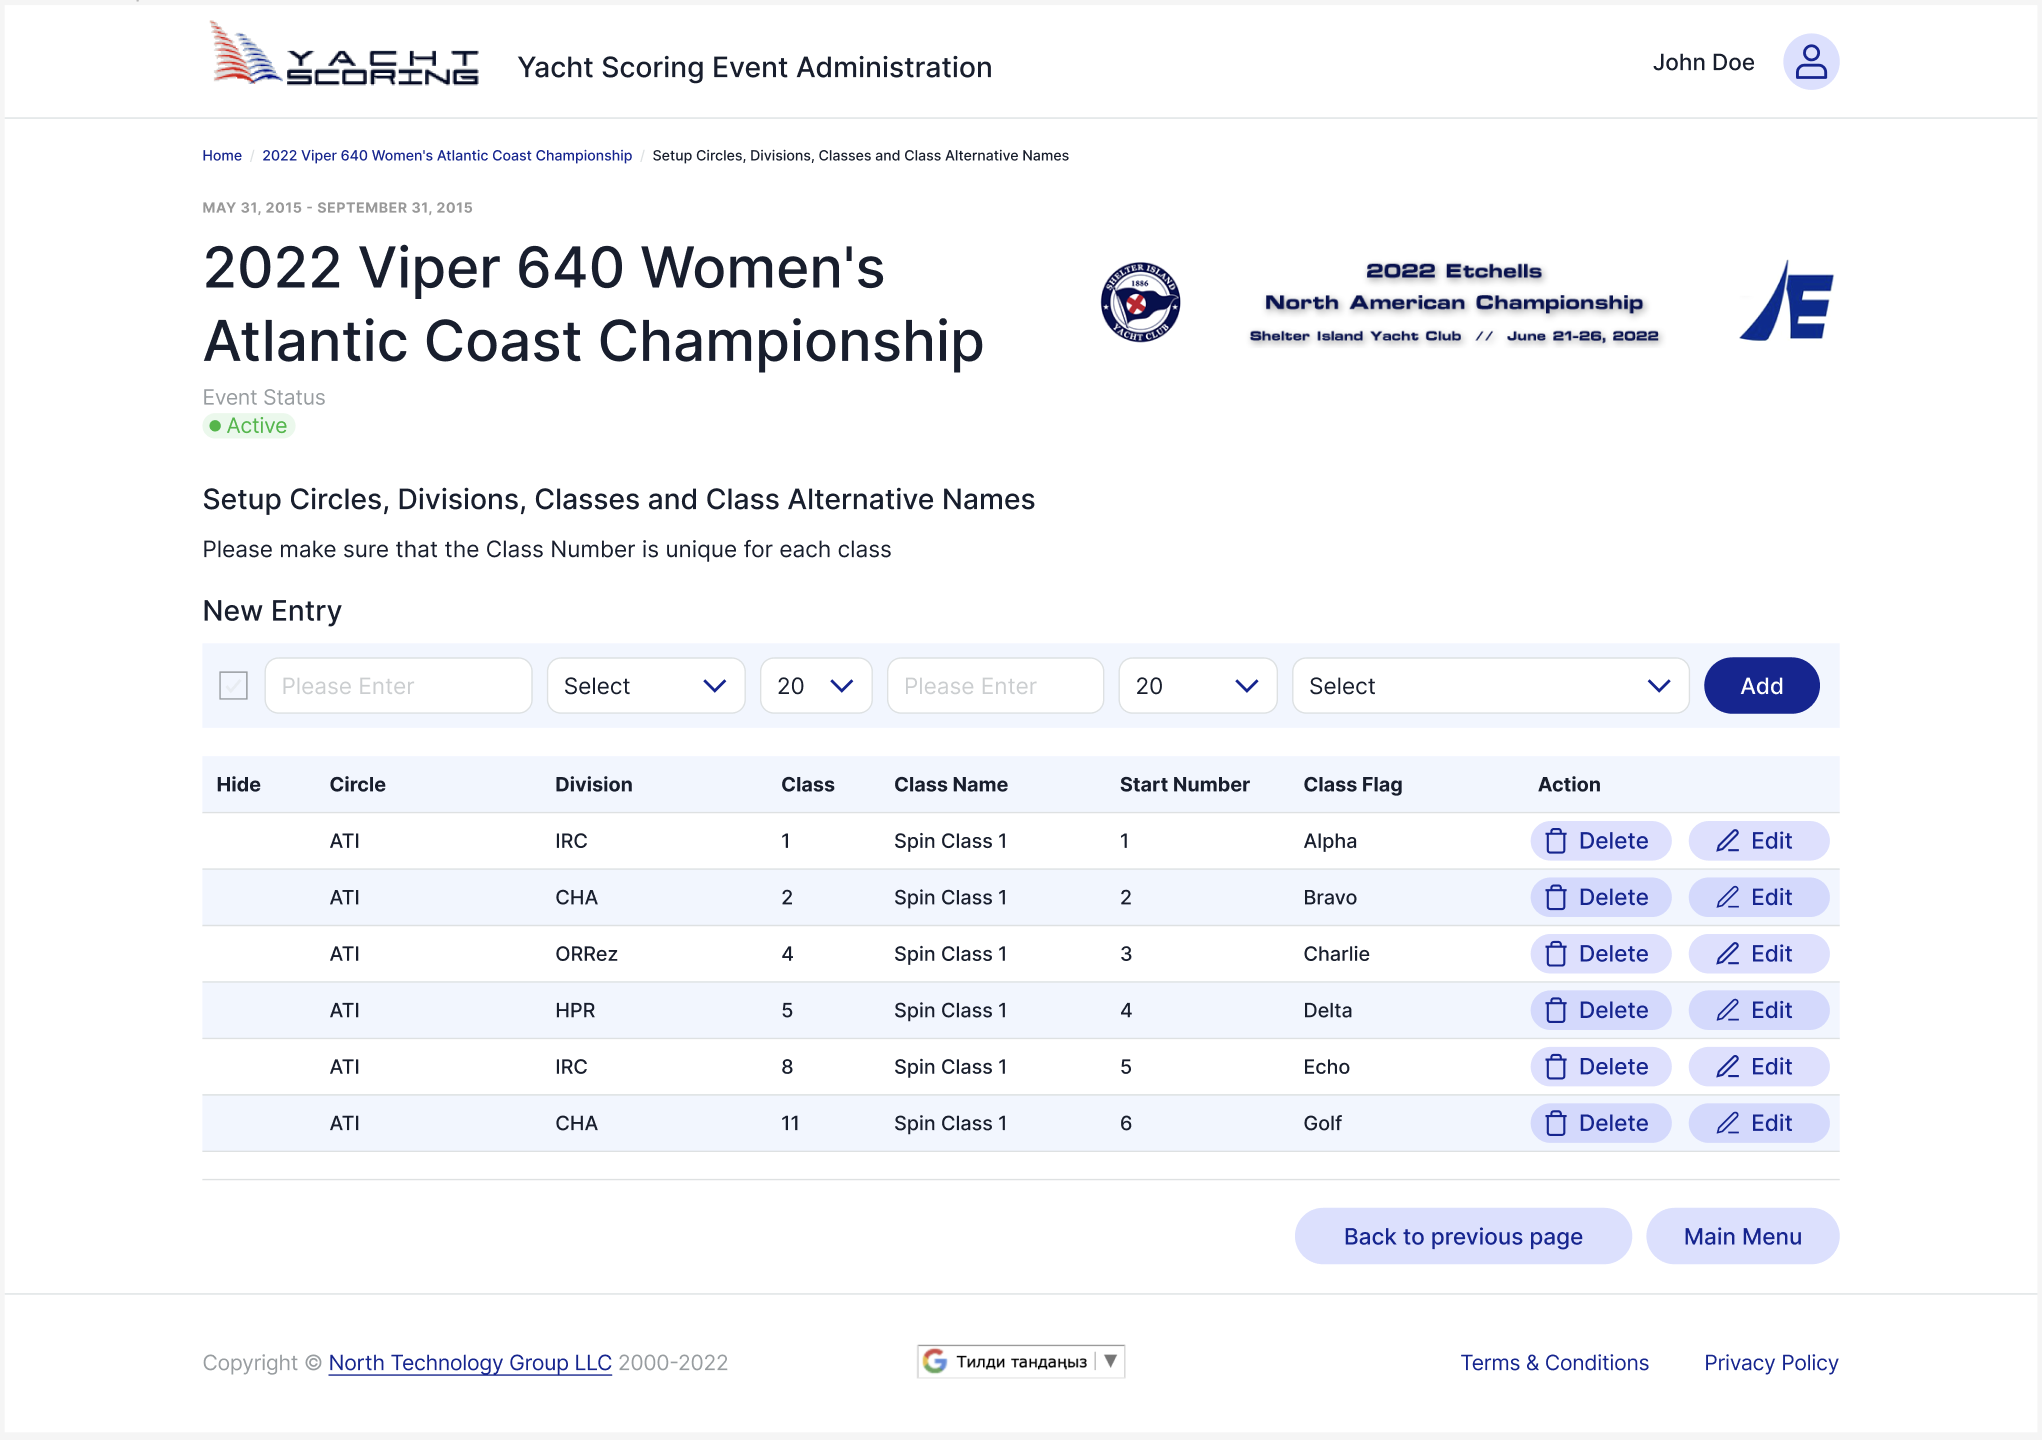This screenshot has width=2042, height=1440.
Task: Open the North Technology Group LLC link
Action: [x=470, y=1362]
